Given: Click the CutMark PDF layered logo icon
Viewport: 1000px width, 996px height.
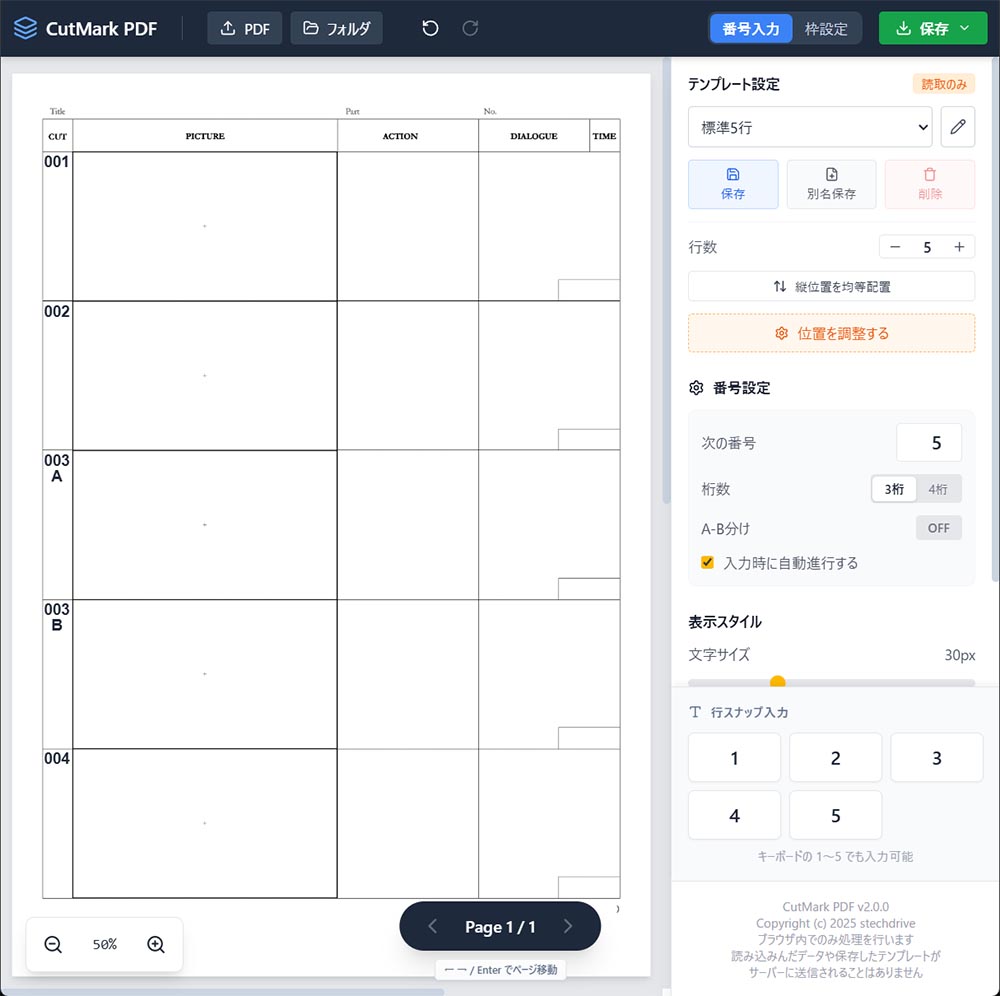Looking at the screenshot, I should (x=26, y=28).
